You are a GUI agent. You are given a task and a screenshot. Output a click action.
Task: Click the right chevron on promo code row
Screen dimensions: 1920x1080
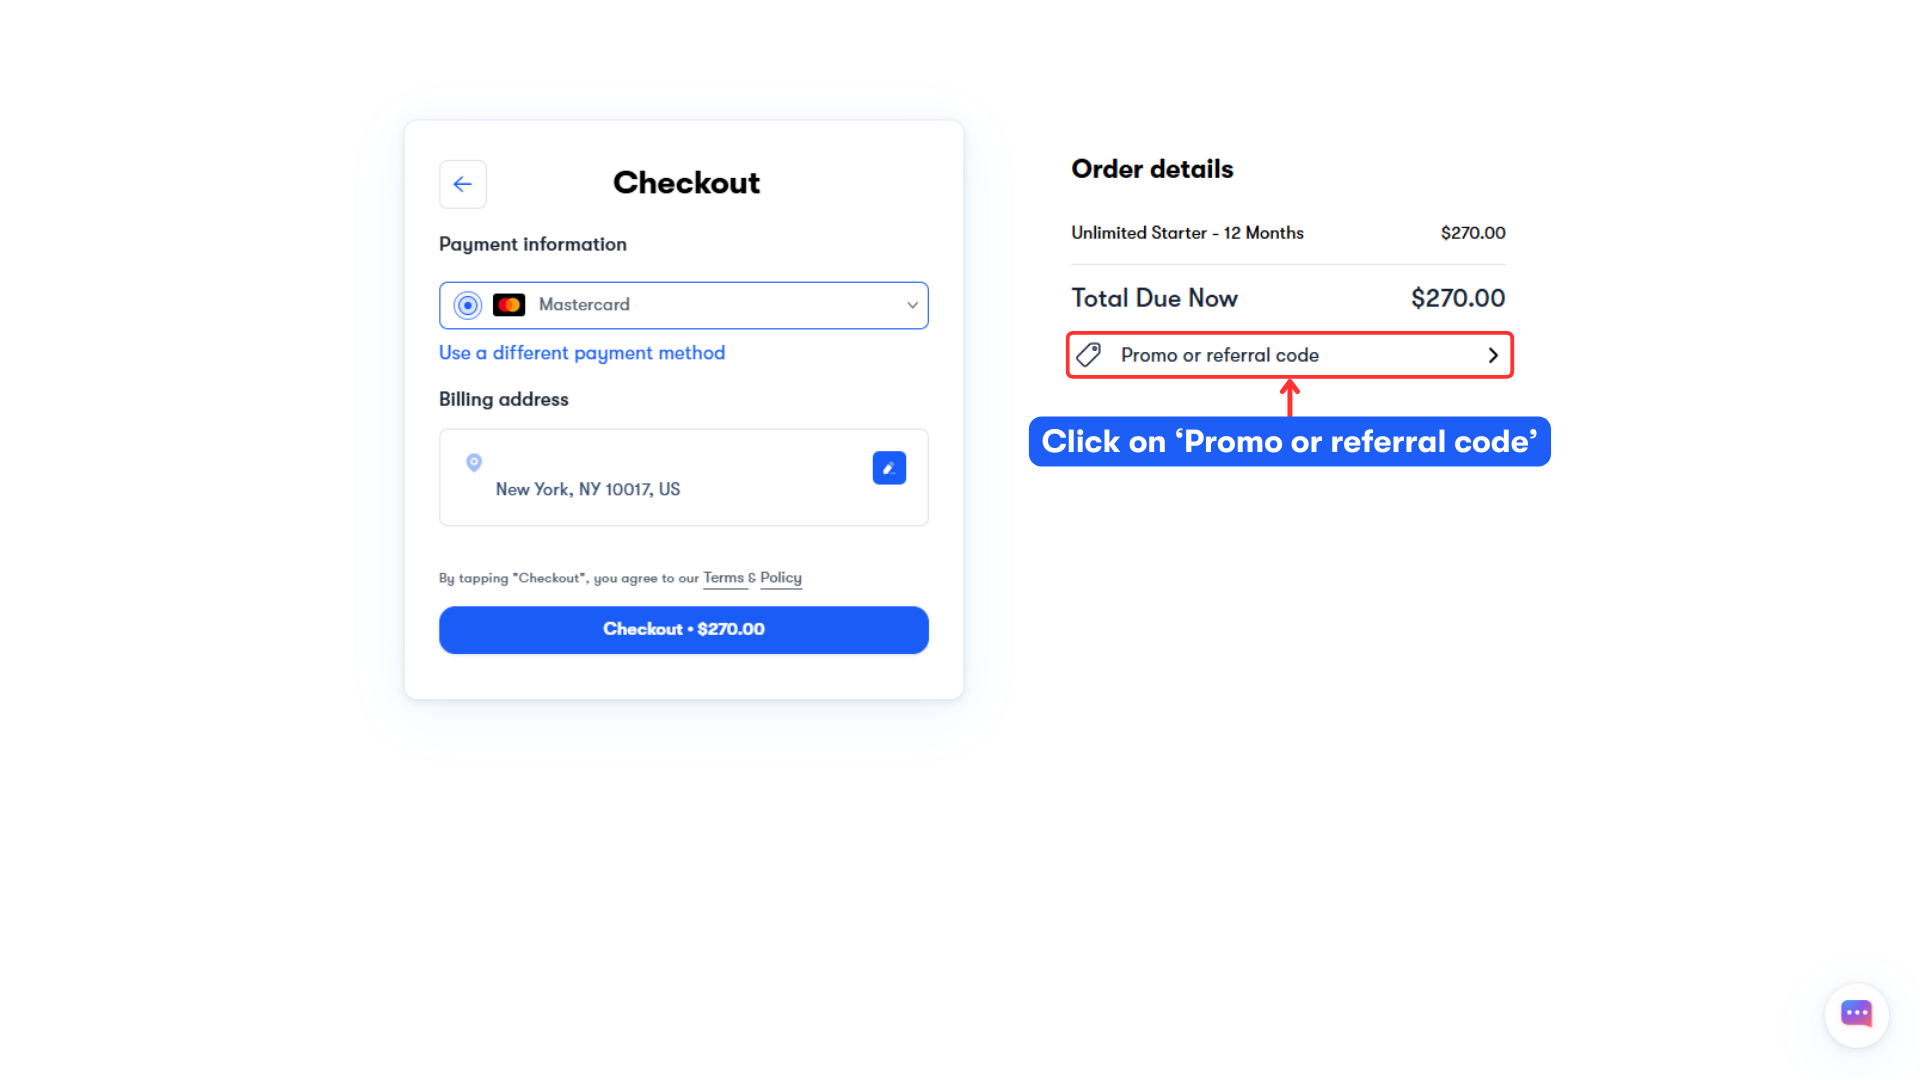(x=1493, y=355)
